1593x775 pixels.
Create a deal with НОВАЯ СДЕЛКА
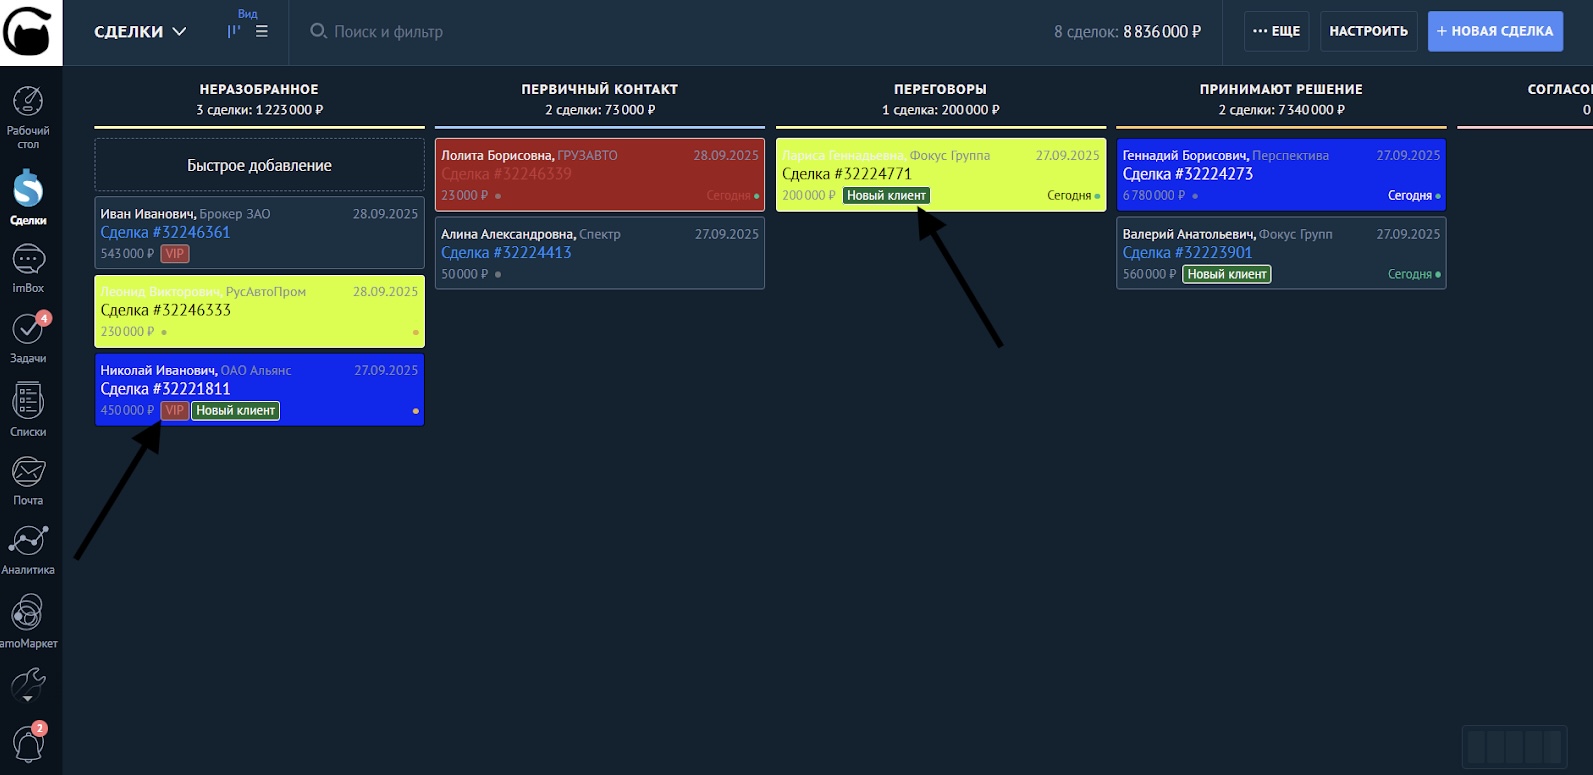tap(1494, 31)
